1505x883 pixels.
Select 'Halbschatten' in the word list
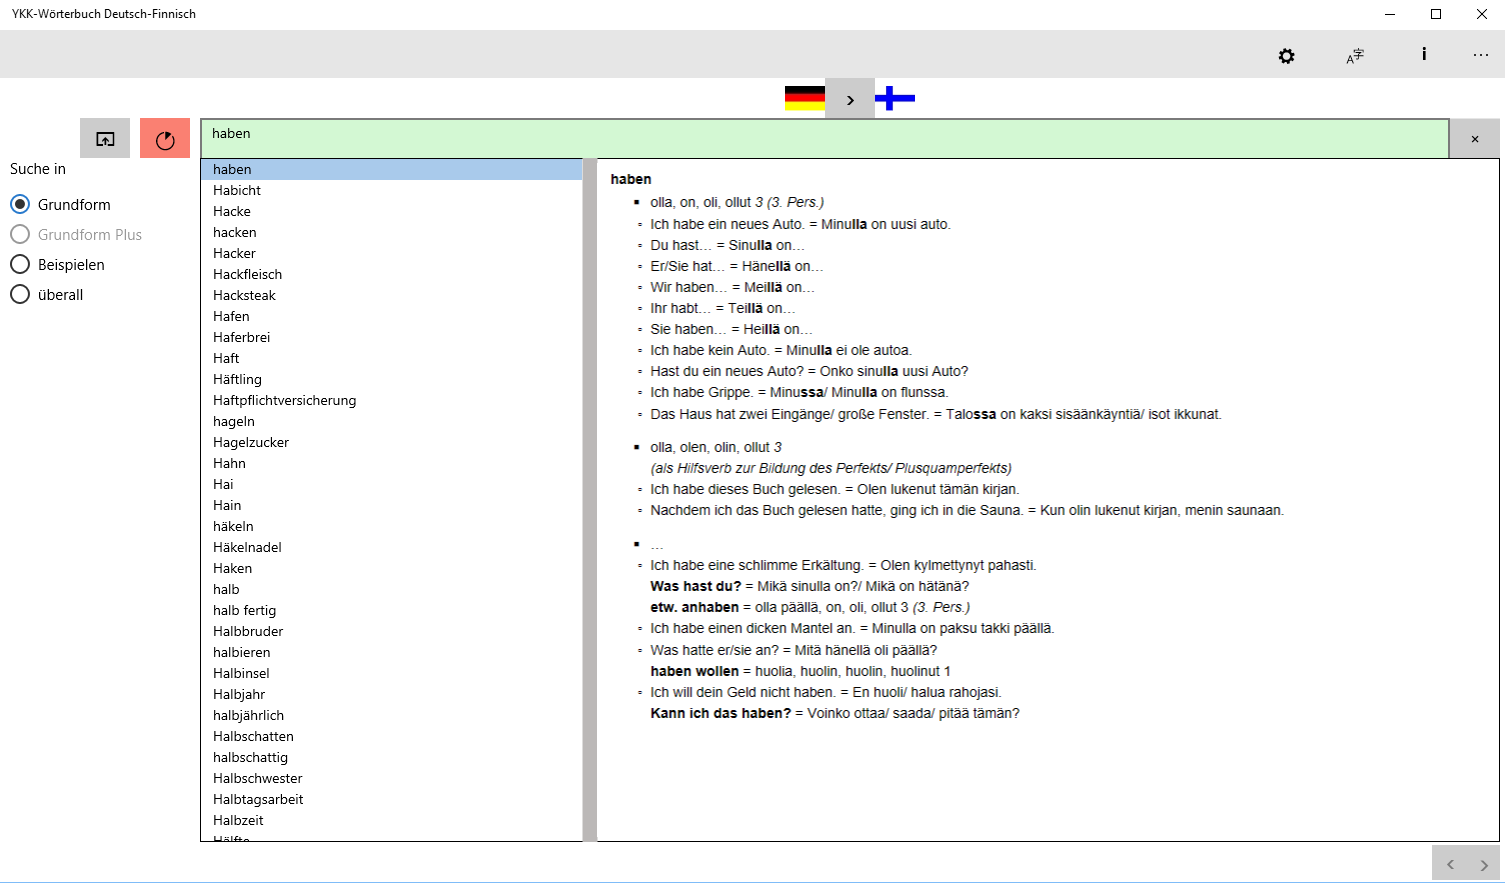point(391,736)
